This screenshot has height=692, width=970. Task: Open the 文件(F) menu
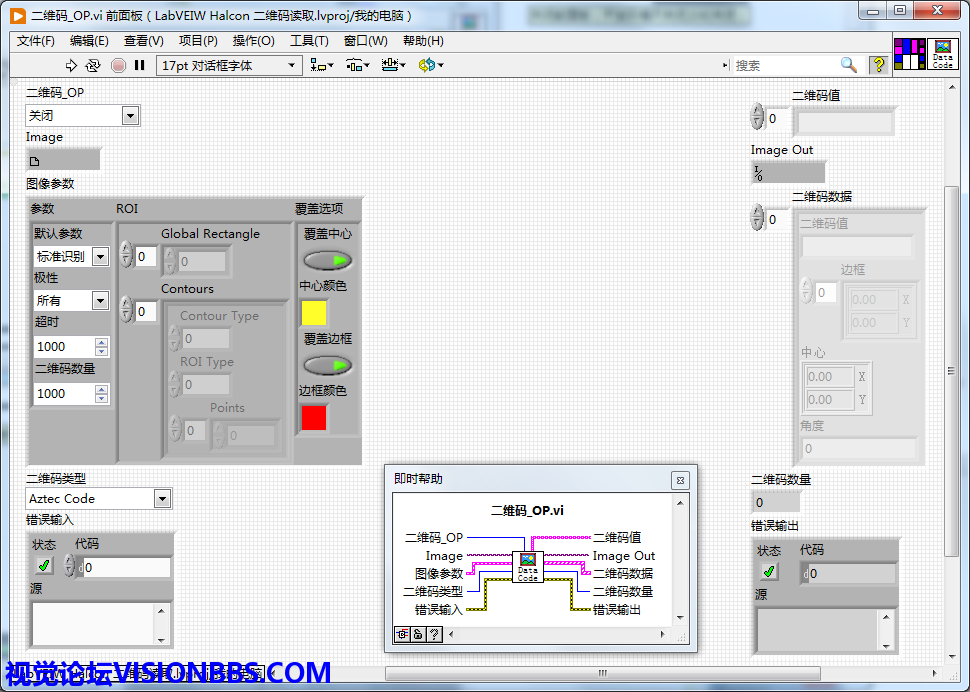tap(36, 41)
